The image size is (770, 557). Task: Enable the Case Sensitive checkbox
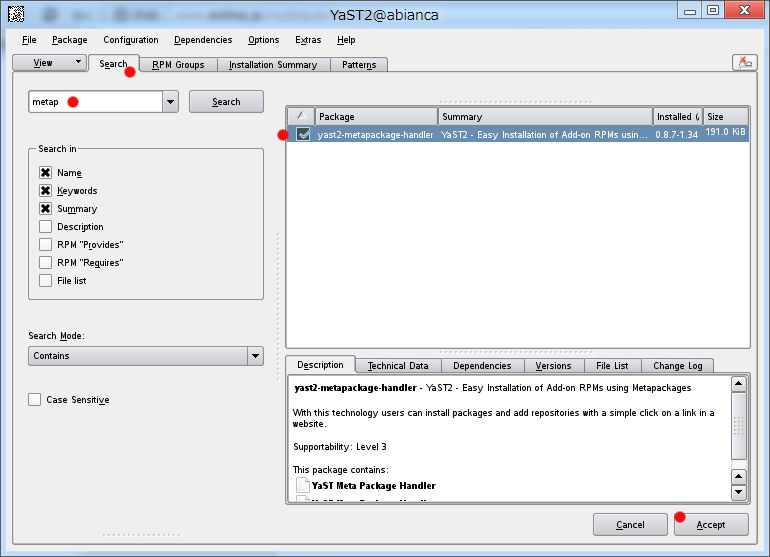[34, 399]
